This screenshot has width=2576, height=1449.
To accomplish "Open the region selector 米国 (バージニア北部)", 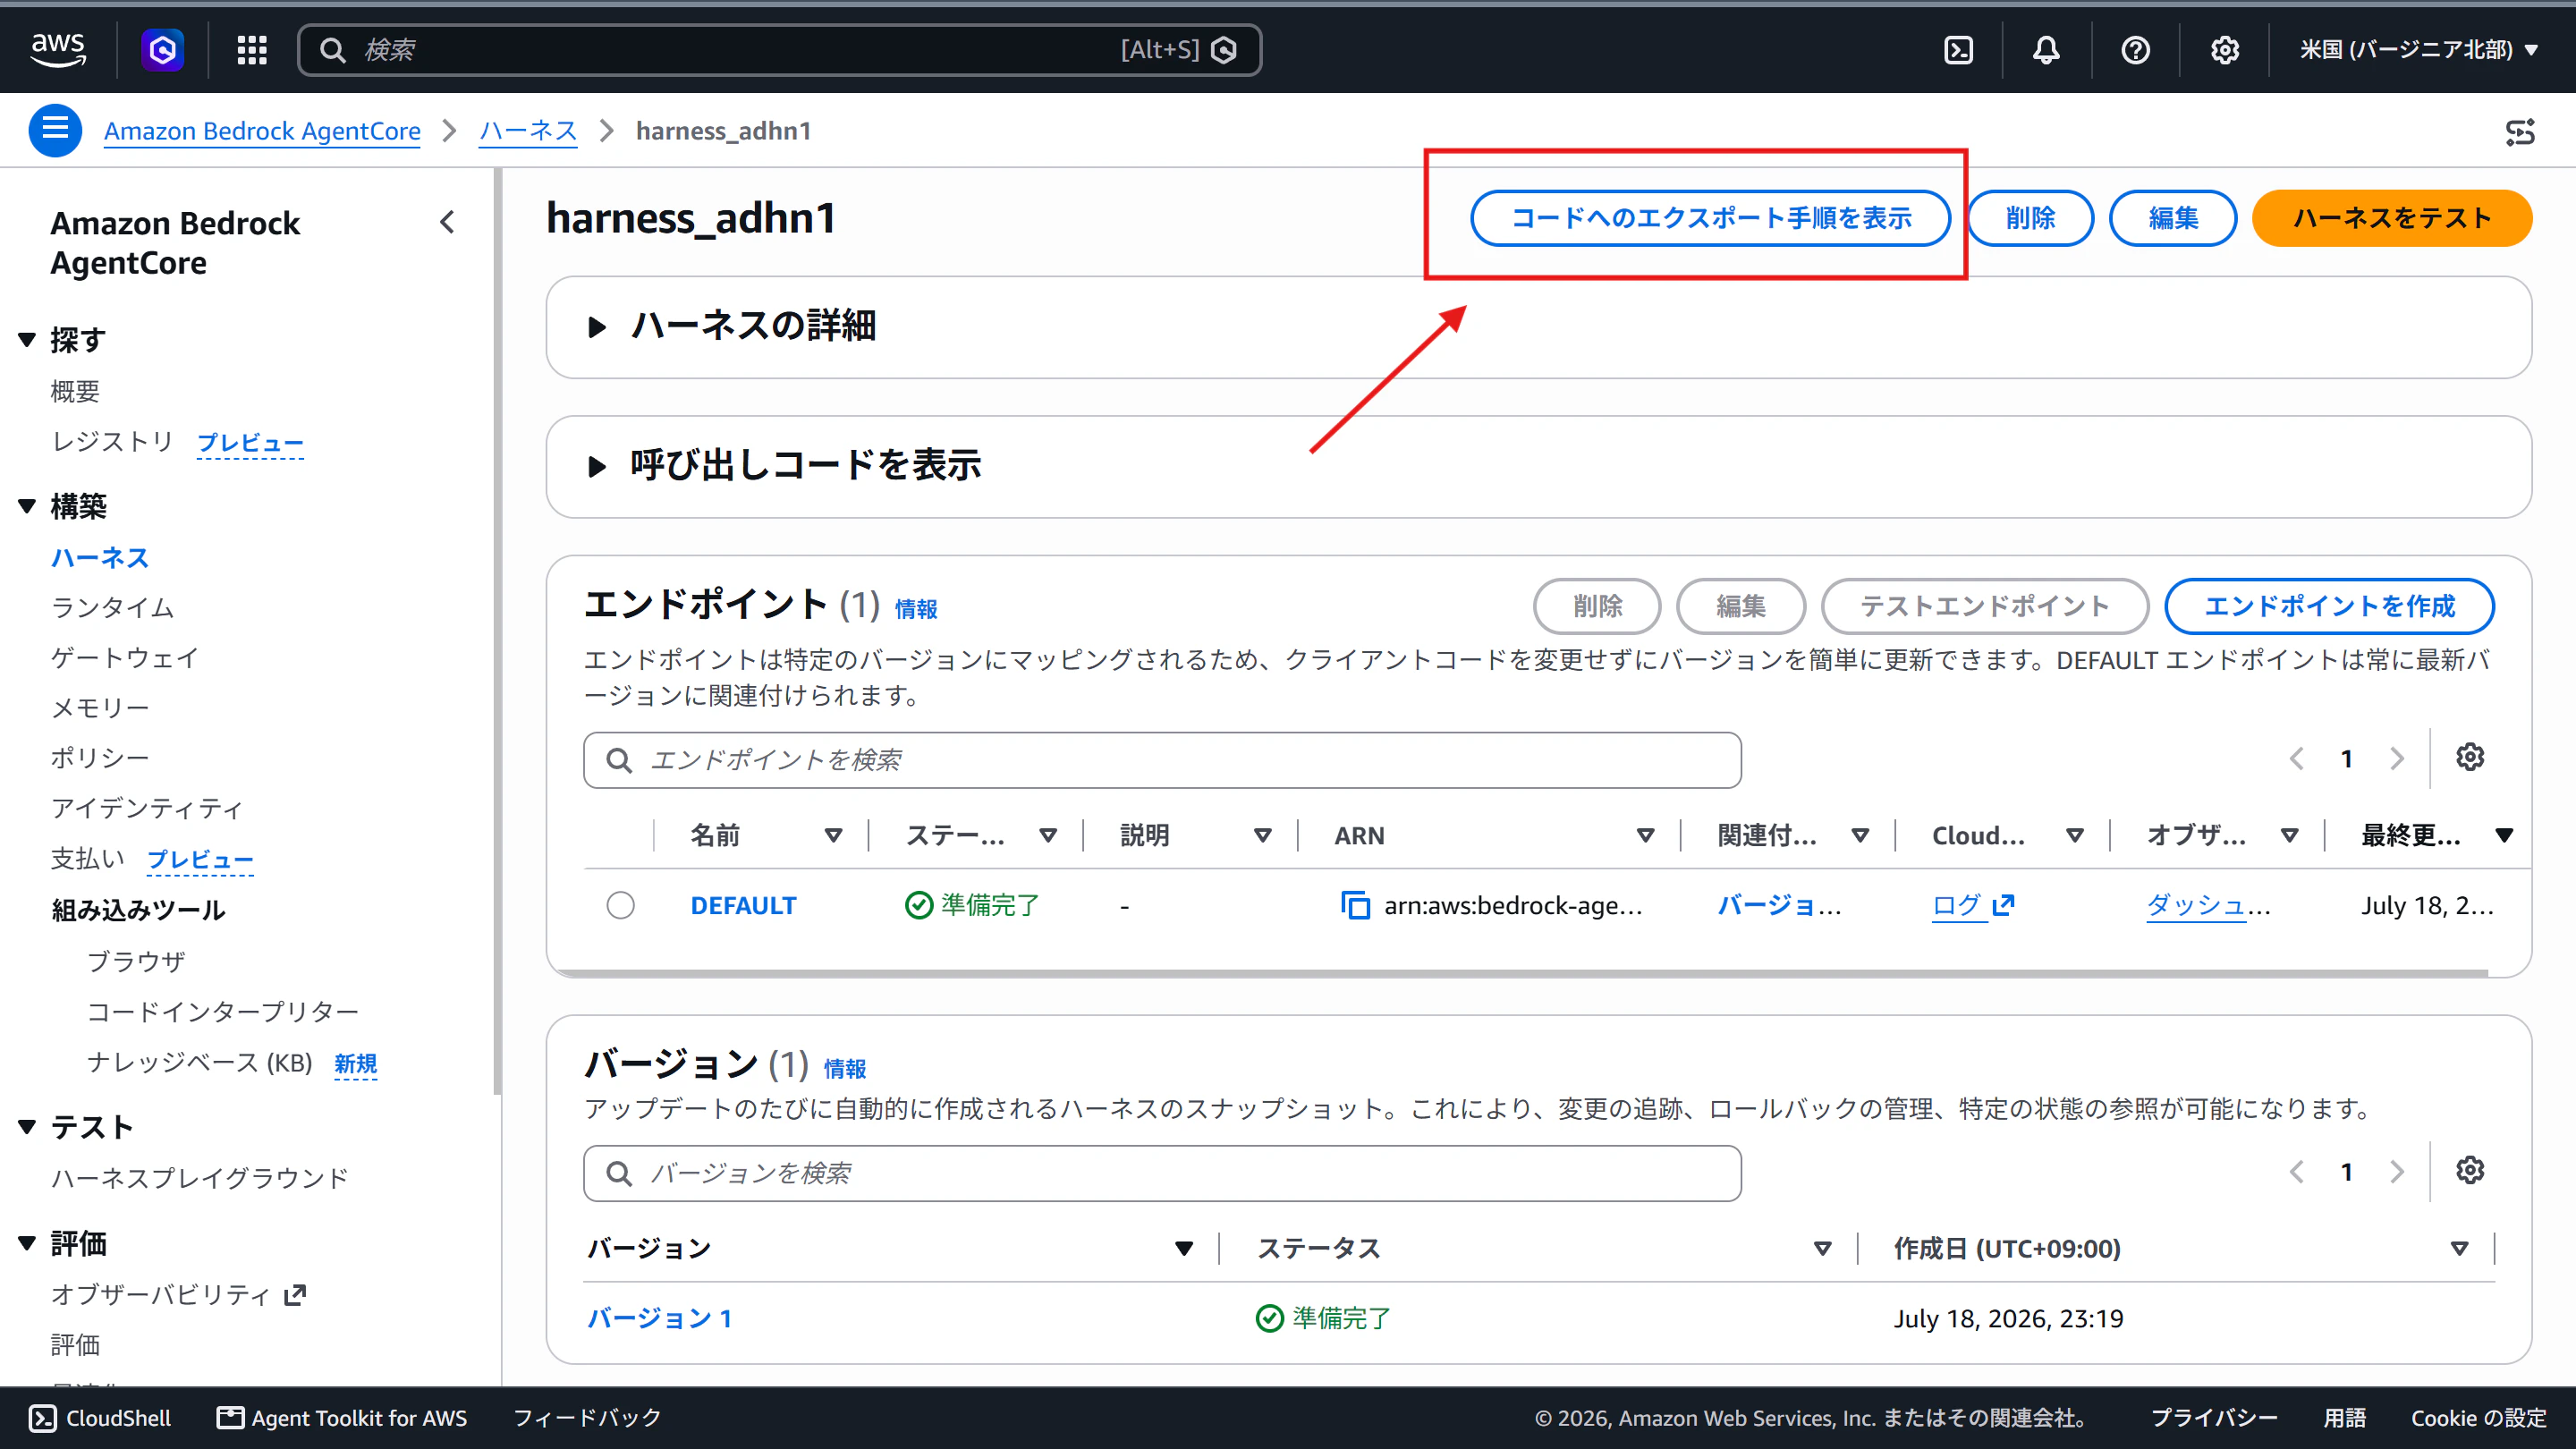I will pyautogui.click(x=2418, y=50).
